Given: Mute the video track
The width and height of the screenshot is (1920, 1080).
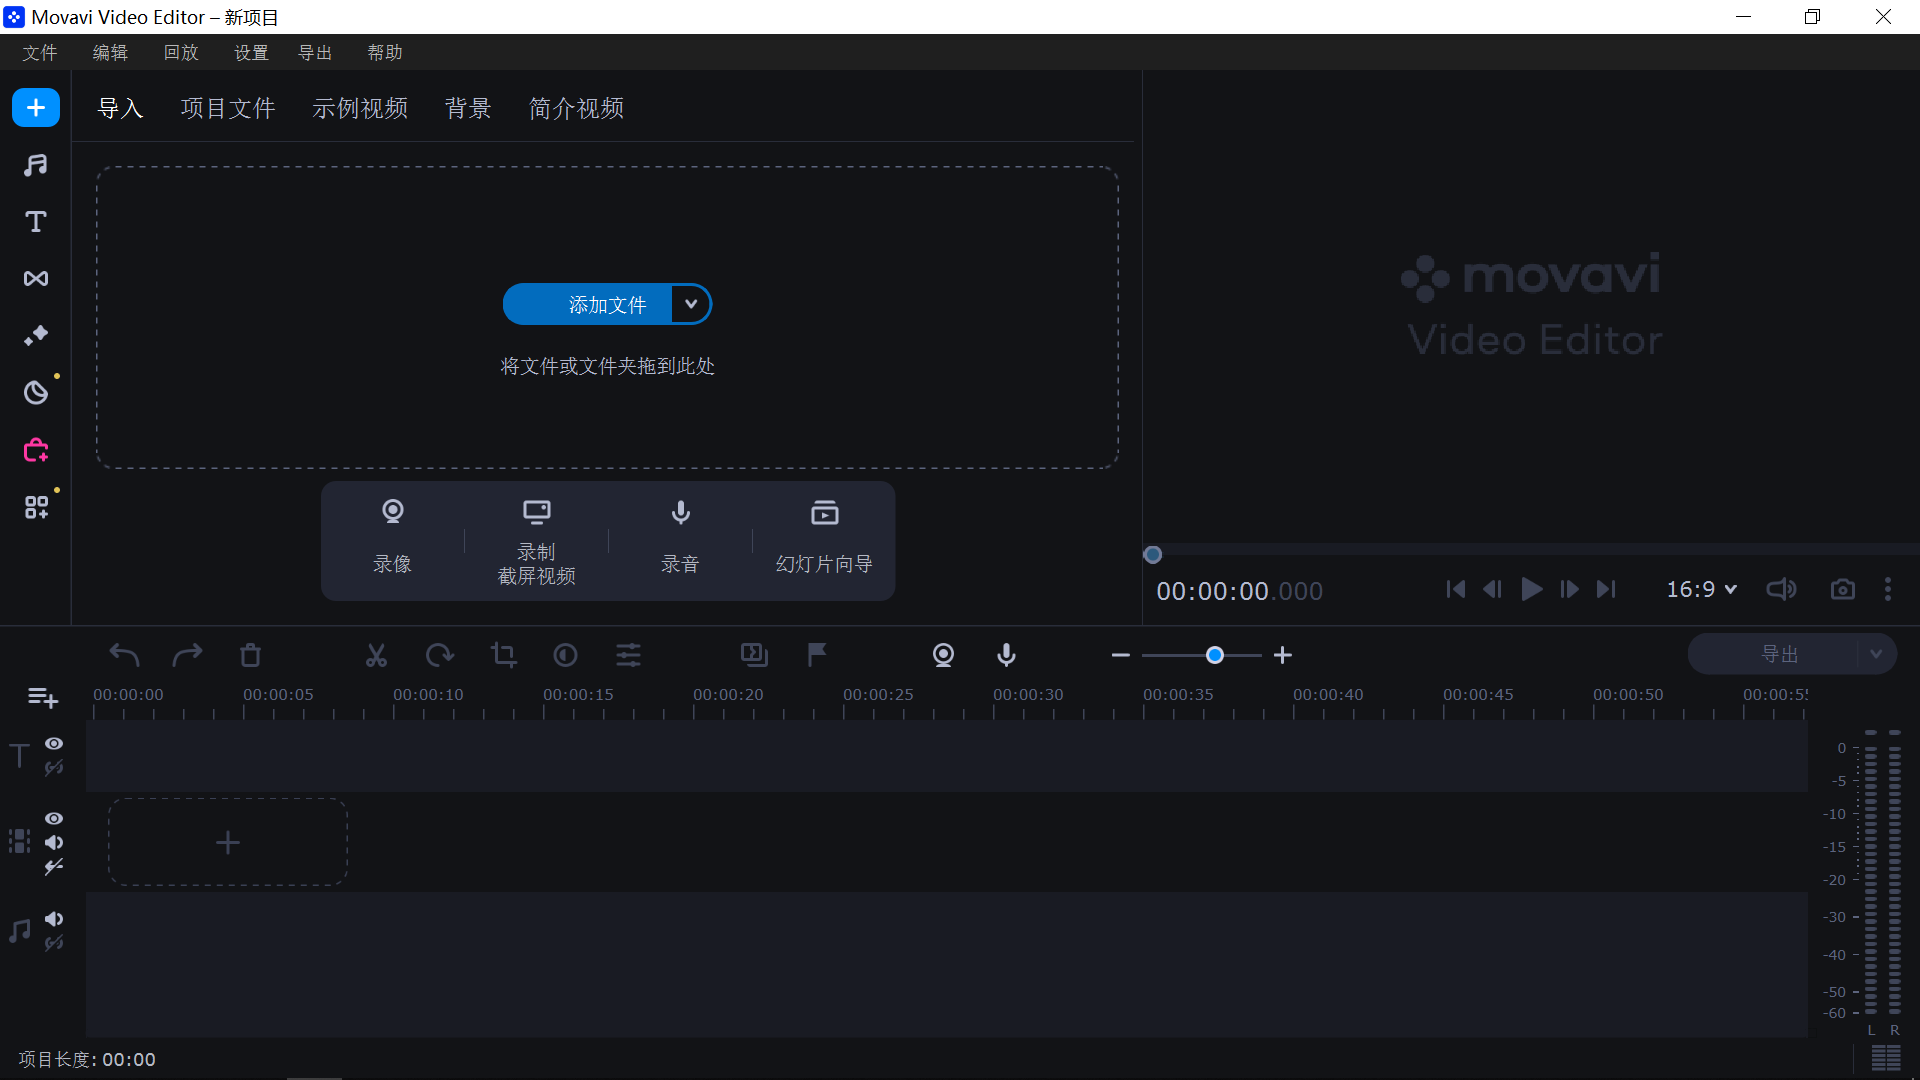Looking at the screenshot, I should coord(54,843).
